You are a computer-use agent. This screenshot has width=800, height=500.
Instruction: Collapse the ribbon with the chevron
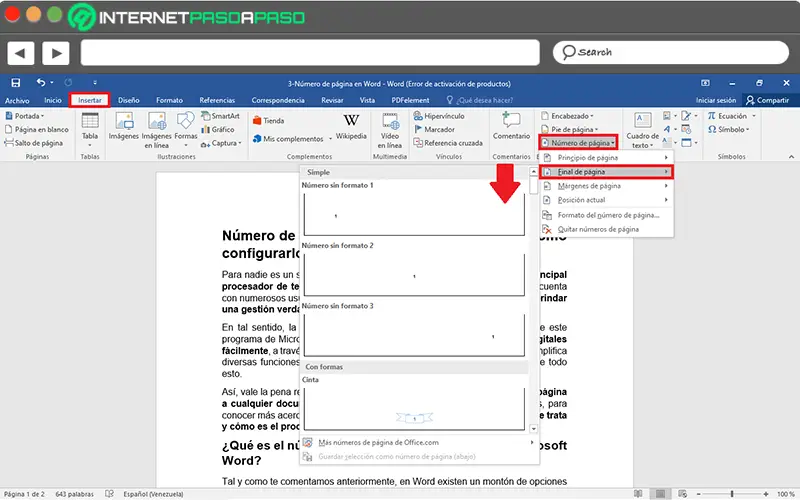click(x=791, y=157)
